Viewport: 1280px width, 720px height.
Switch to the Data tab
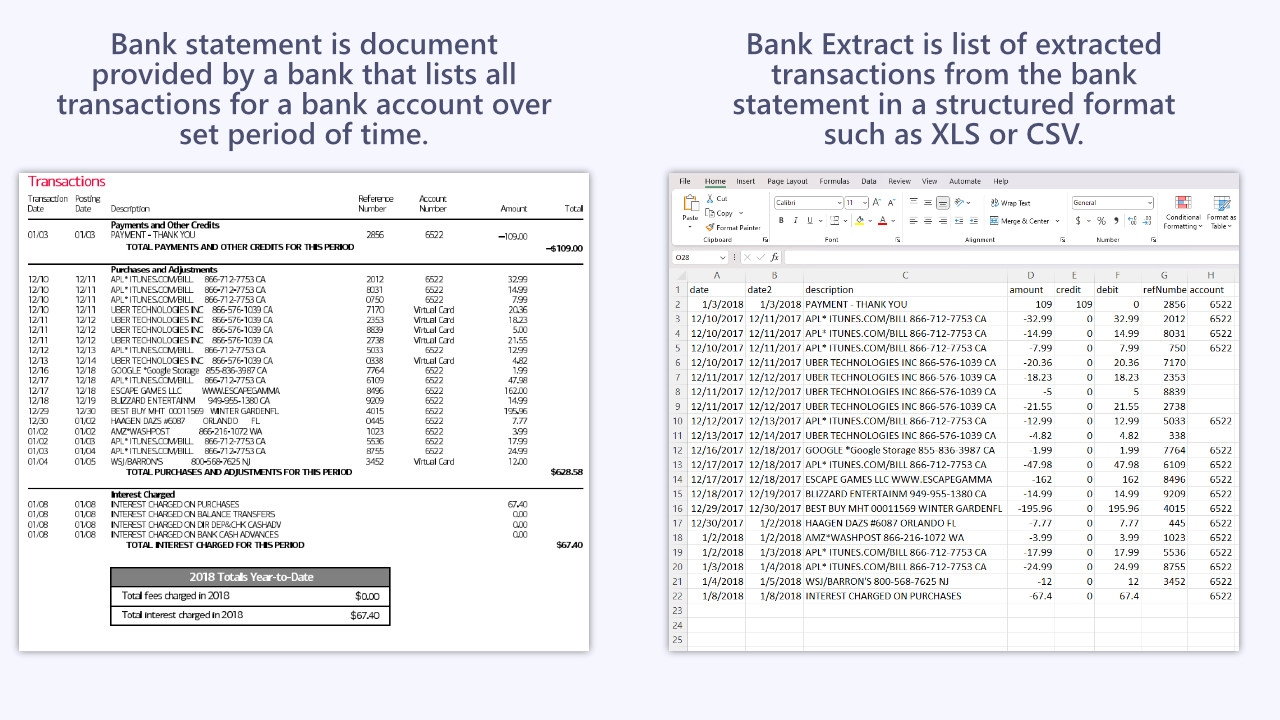point(868,181)
